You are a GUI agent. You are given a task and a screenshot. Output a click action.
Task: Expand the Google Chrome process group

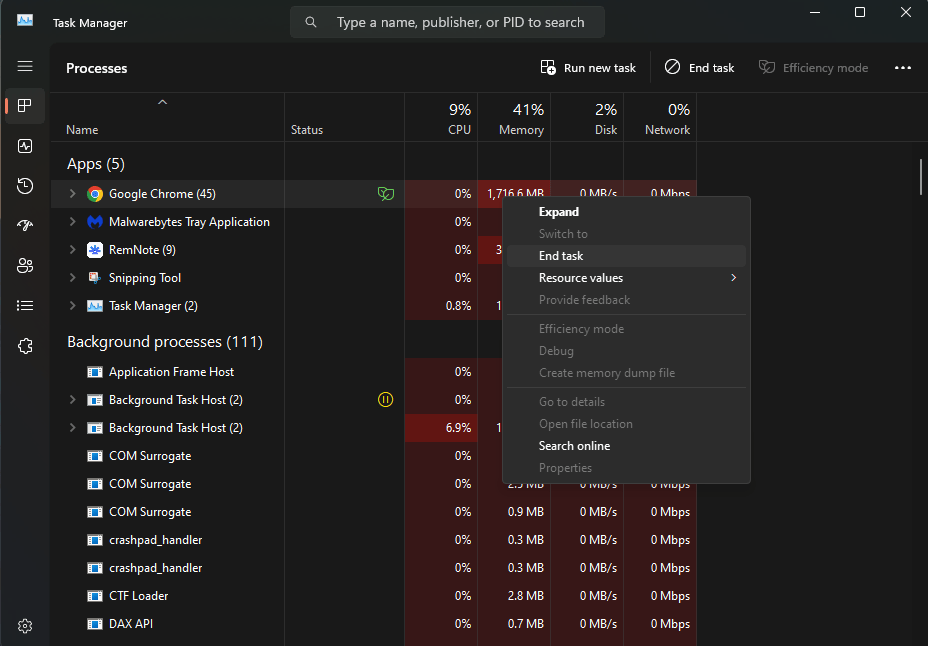point(72,194)
